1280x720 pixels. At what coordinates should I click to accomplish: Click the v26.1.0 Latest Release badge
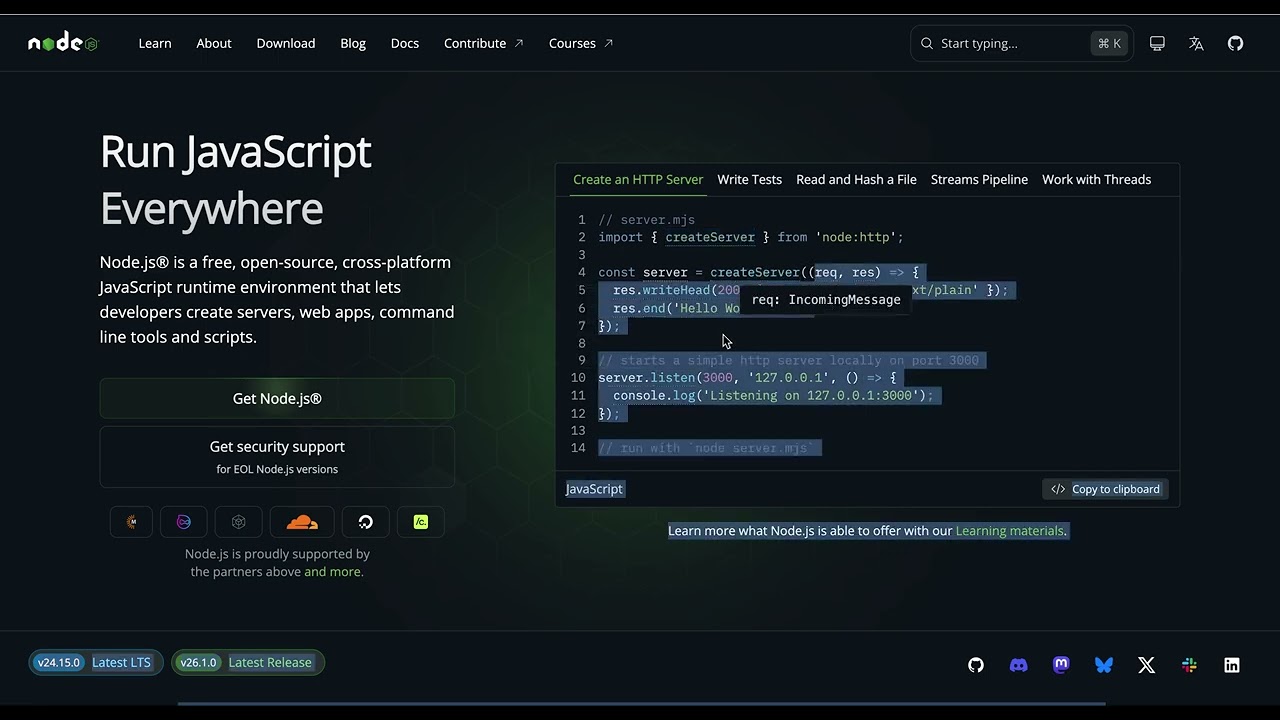point(248,662)
